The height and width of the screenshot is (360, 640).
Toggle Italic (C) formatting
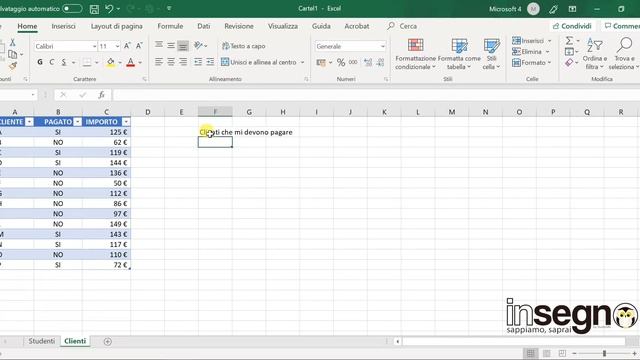51,62
